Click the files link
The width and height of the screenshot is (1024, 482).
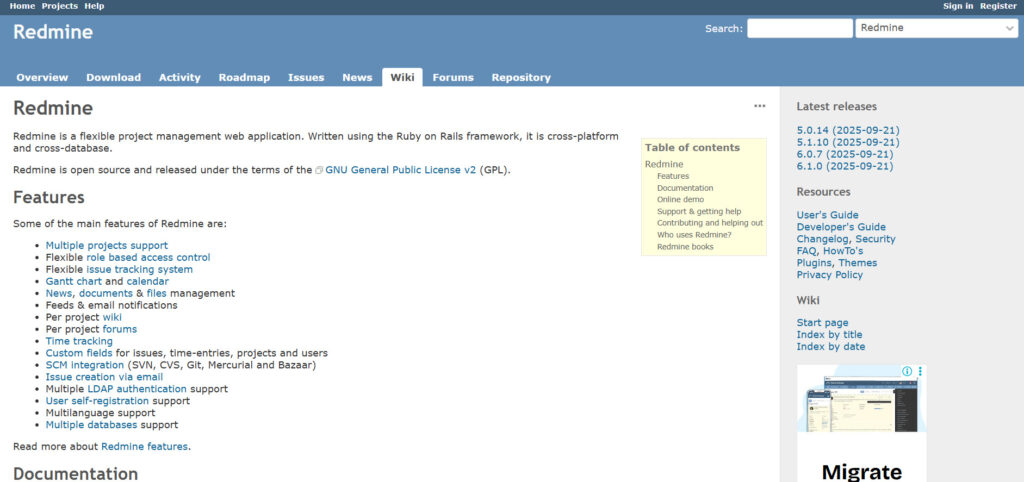(x=156, y=293)
